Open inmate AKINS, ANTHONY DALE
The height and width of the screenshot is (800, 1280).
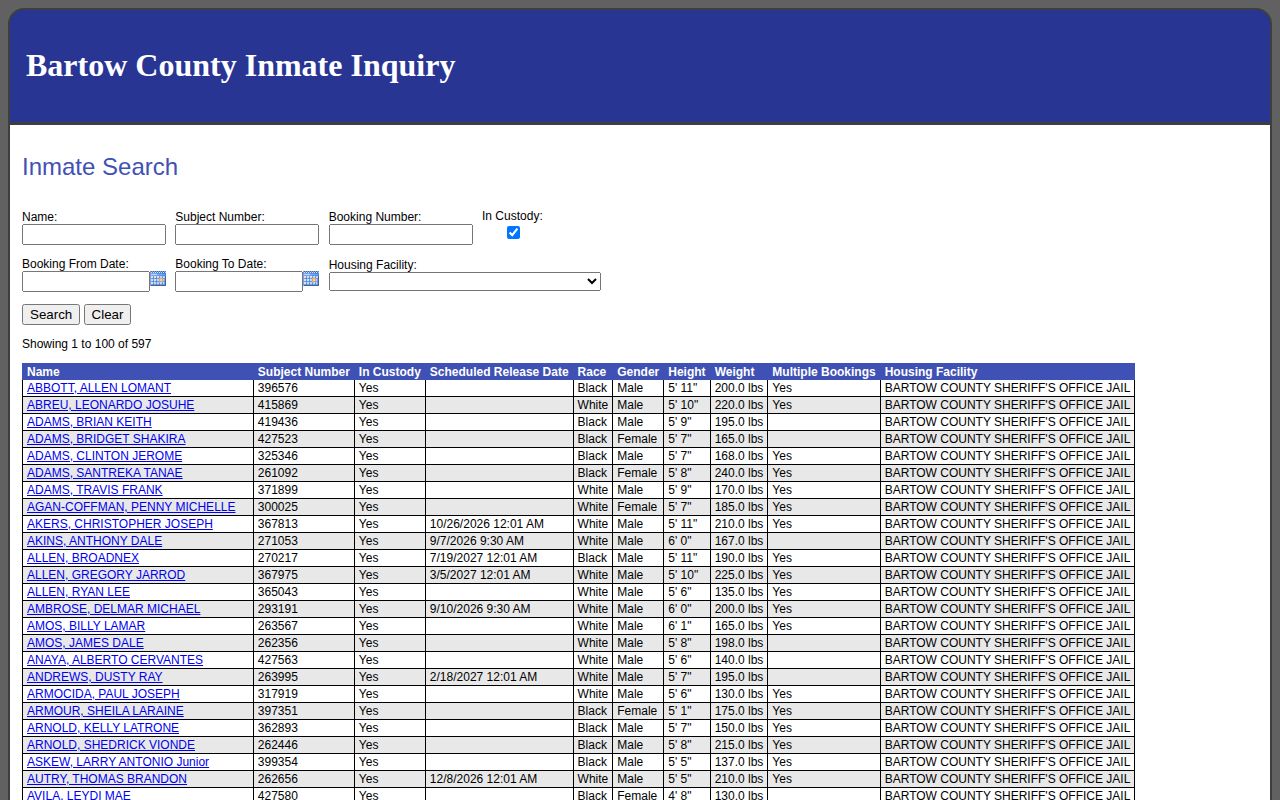click(94, 541)
